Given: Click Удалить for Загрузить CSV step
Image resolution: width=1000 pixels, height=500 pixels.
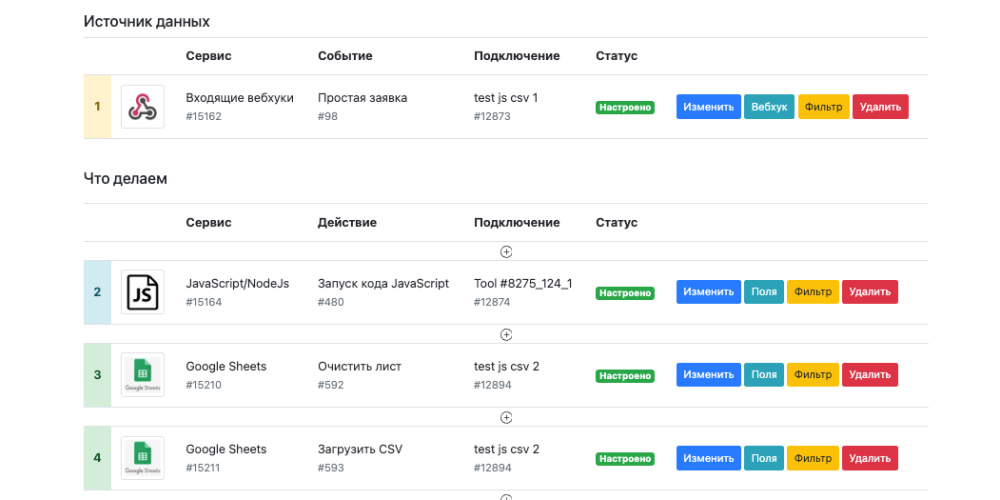Looking at the screenshot, I should (x=870, y=458).
